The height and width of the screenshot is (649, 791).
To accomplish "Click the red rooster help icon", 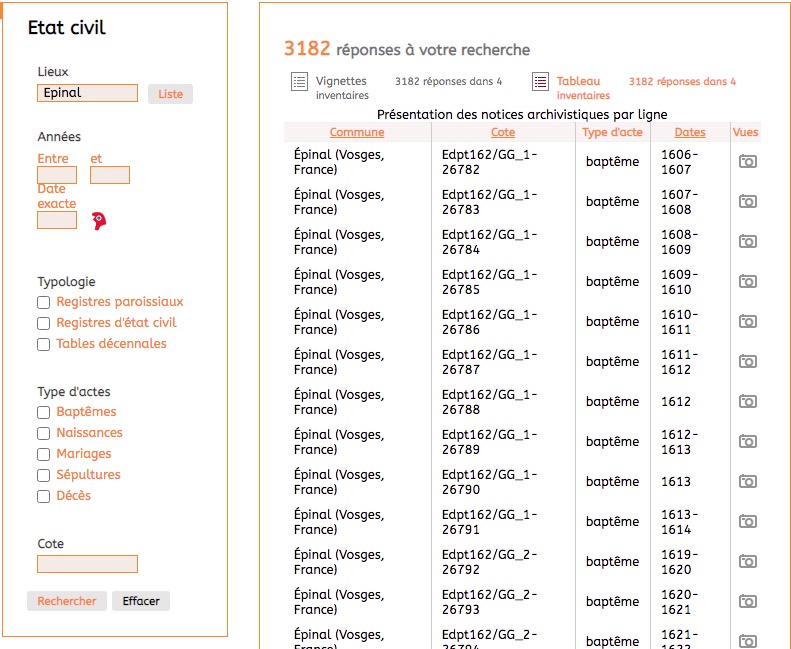I will click(x=98, y=221).
